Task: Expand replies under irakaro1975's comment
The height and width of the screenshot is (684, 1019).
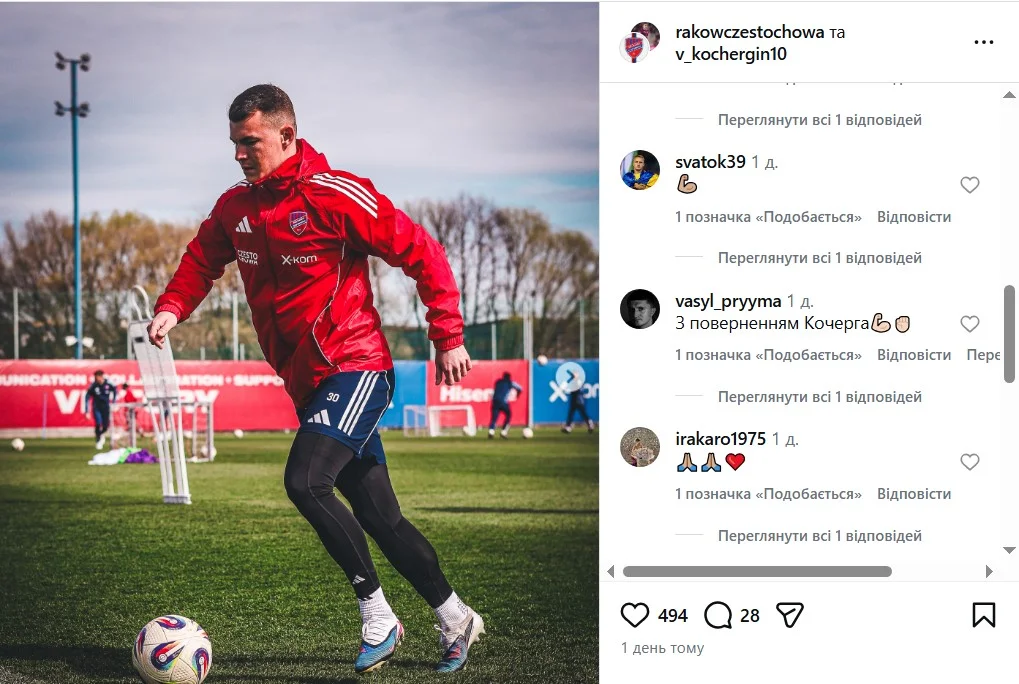Action: point(819,536)
